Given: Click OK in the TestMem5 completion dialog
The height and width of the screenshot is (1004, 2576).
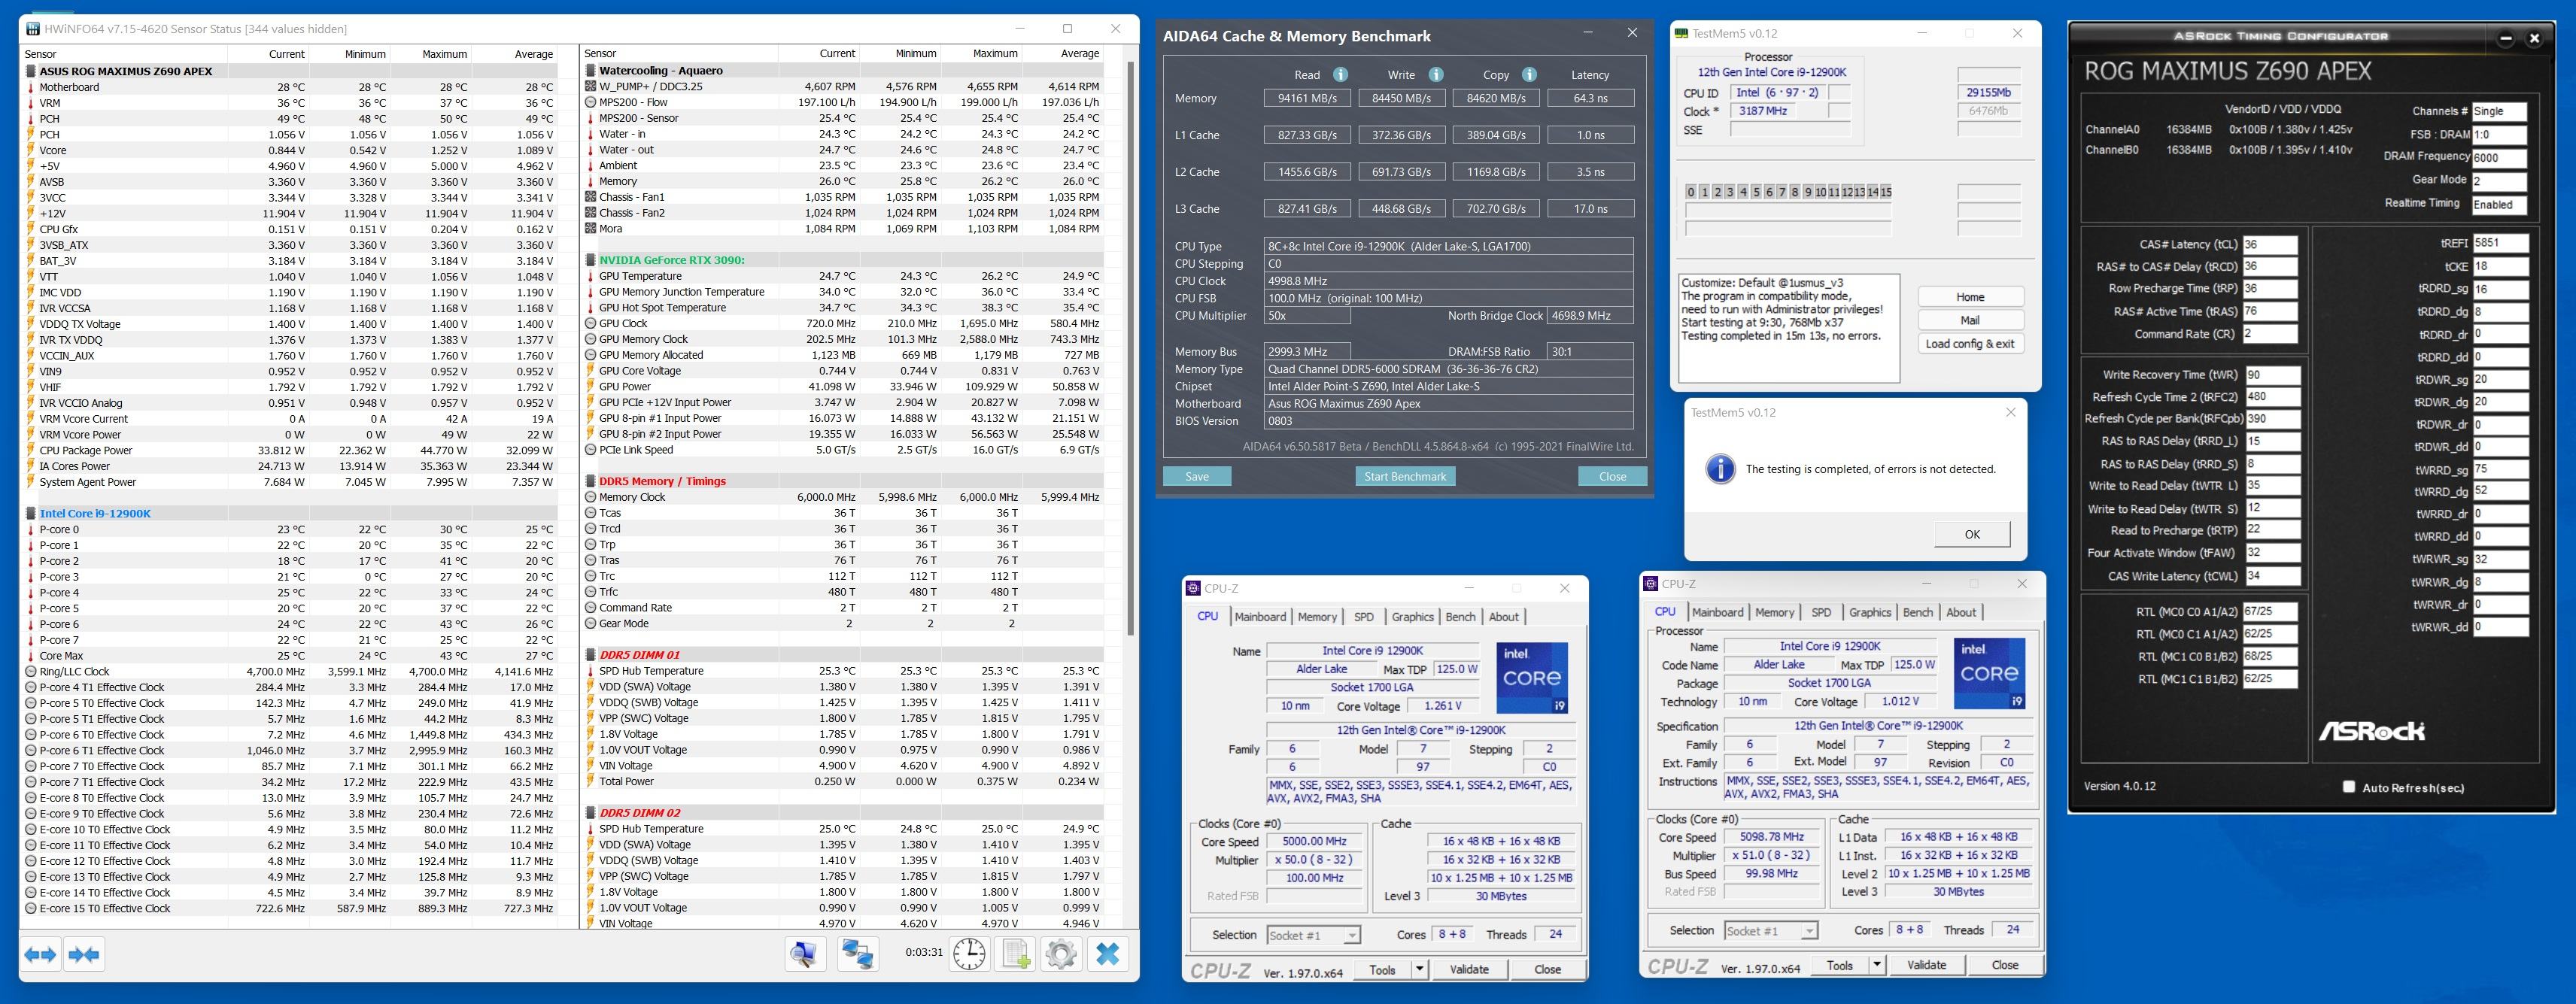Looking at the screenshot, I should tap(1972, 534).
